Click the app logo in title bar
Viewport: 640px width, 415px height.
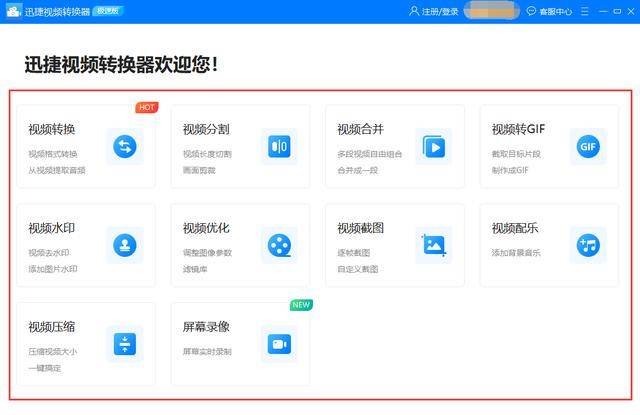point(13,11)
